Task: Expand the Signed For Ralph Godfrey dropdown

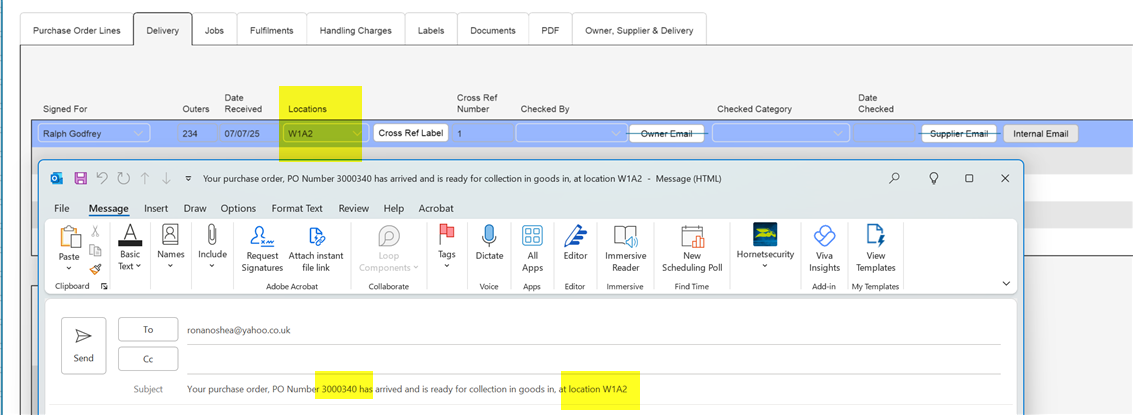Action: point(138,134)
